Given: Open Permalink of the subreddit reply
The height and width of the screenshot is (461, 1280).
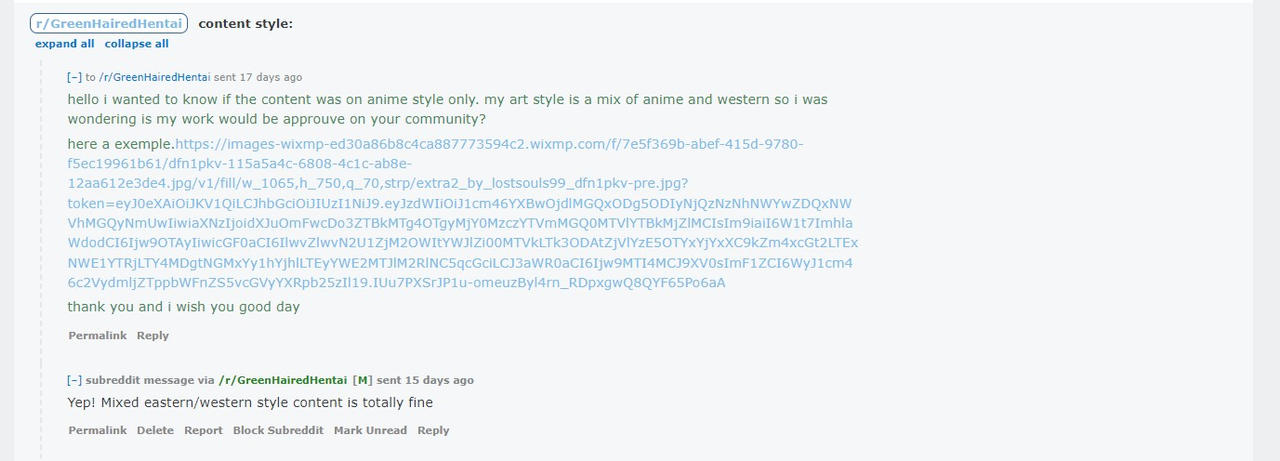Looking at the screenshot, I should point(97,431).
